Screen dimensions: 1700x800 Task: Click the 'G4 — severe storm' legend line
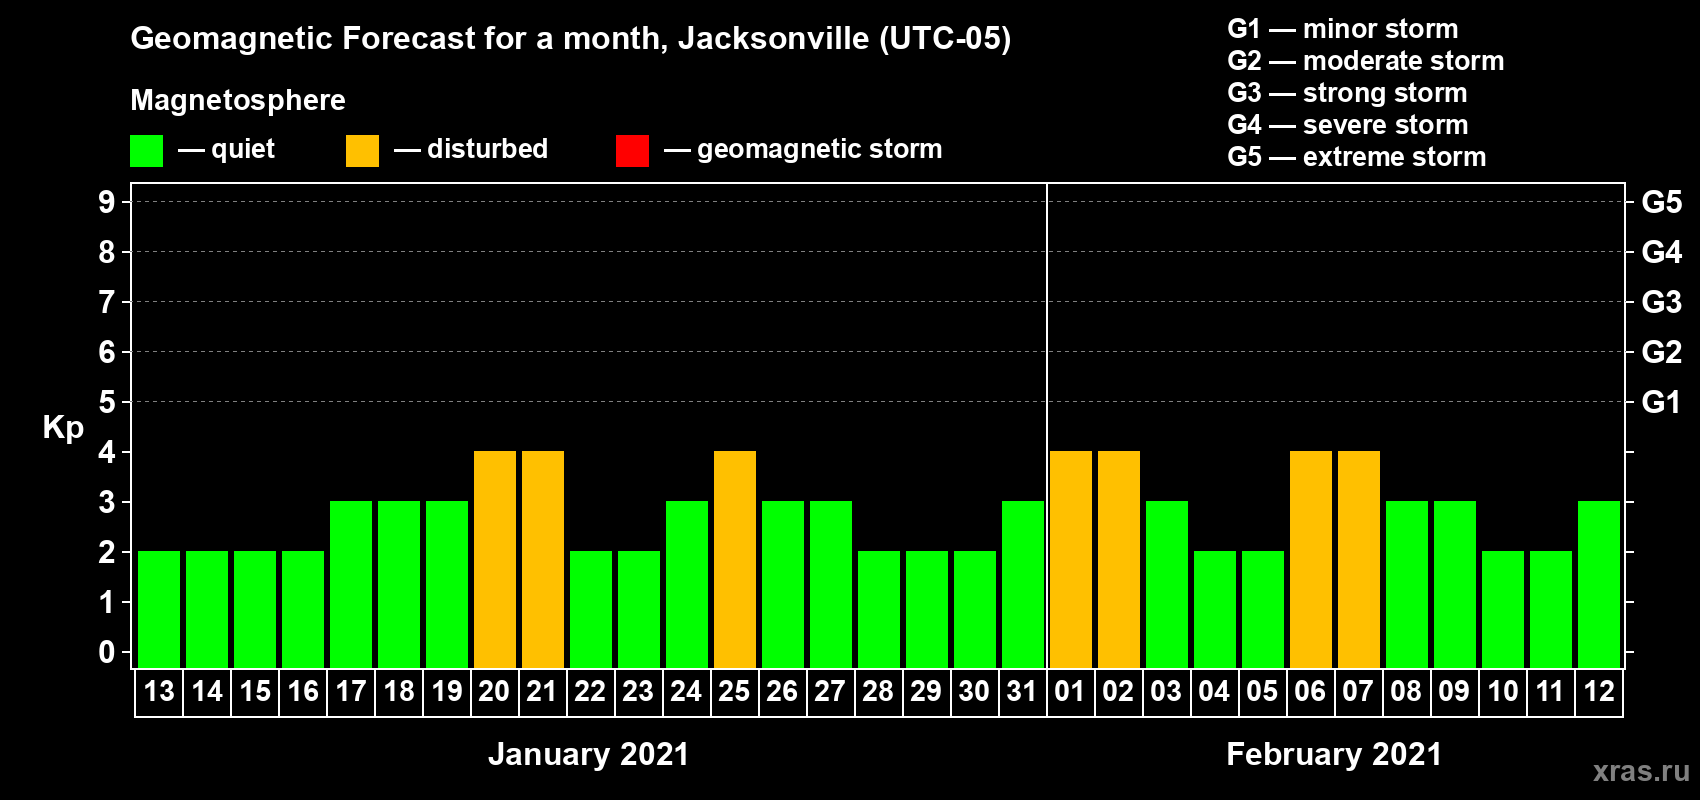[x=1347, y=125]
